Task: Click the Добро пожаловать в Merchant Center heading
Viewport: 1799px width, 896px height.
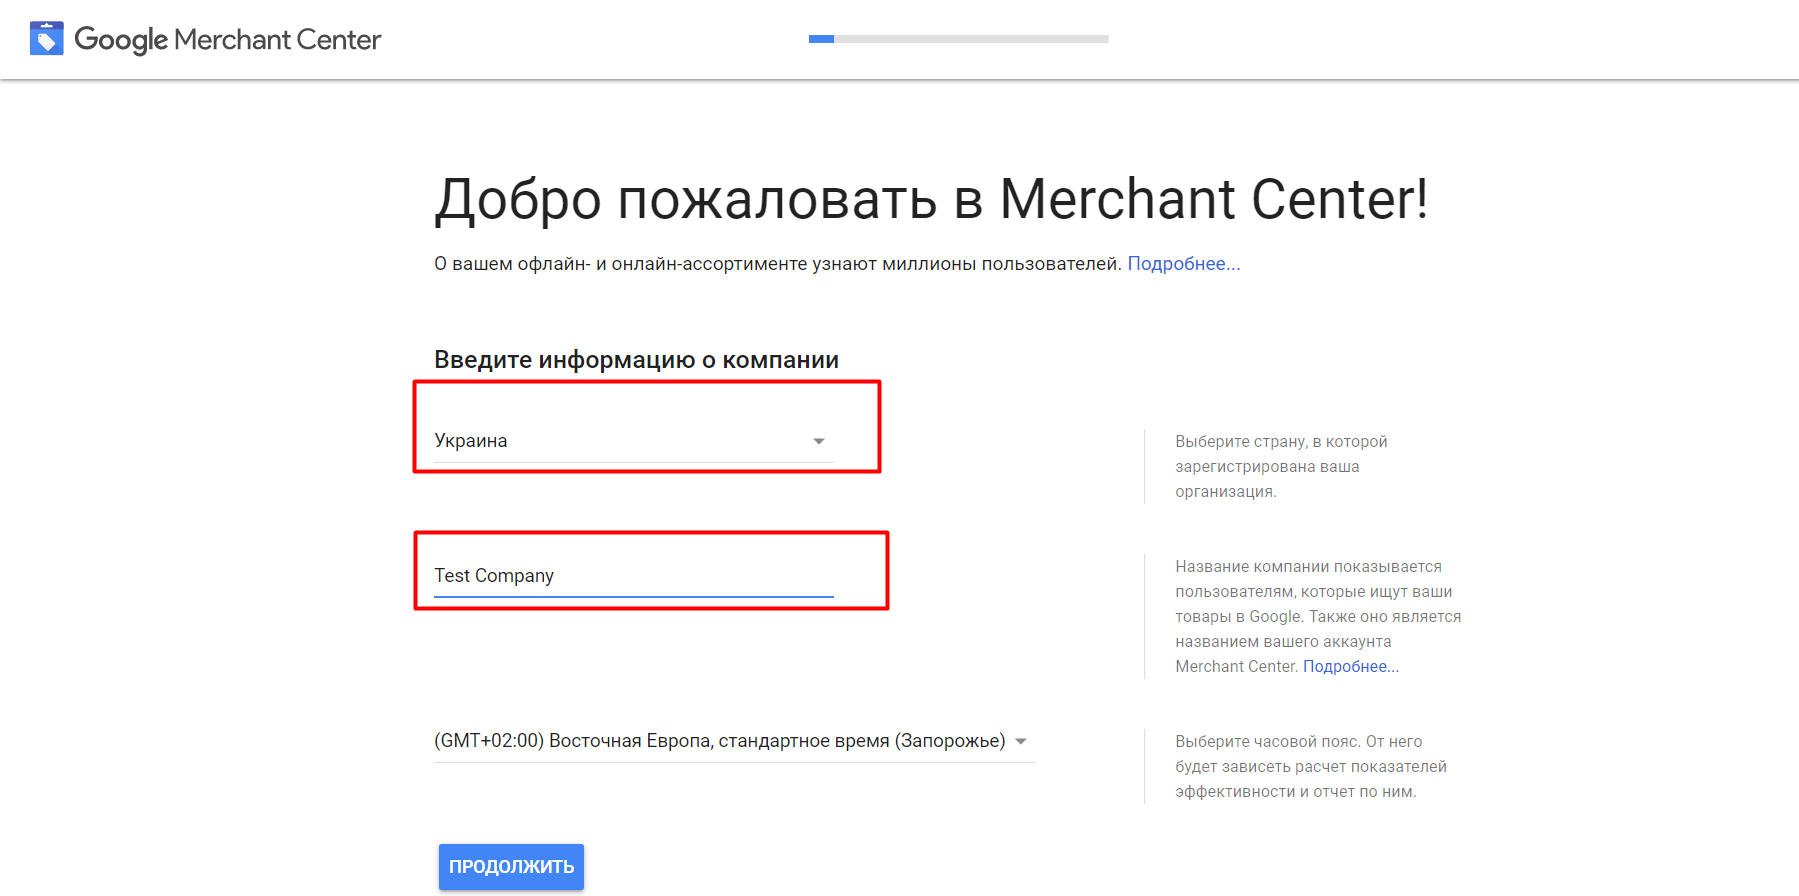Action: [931, 199]
